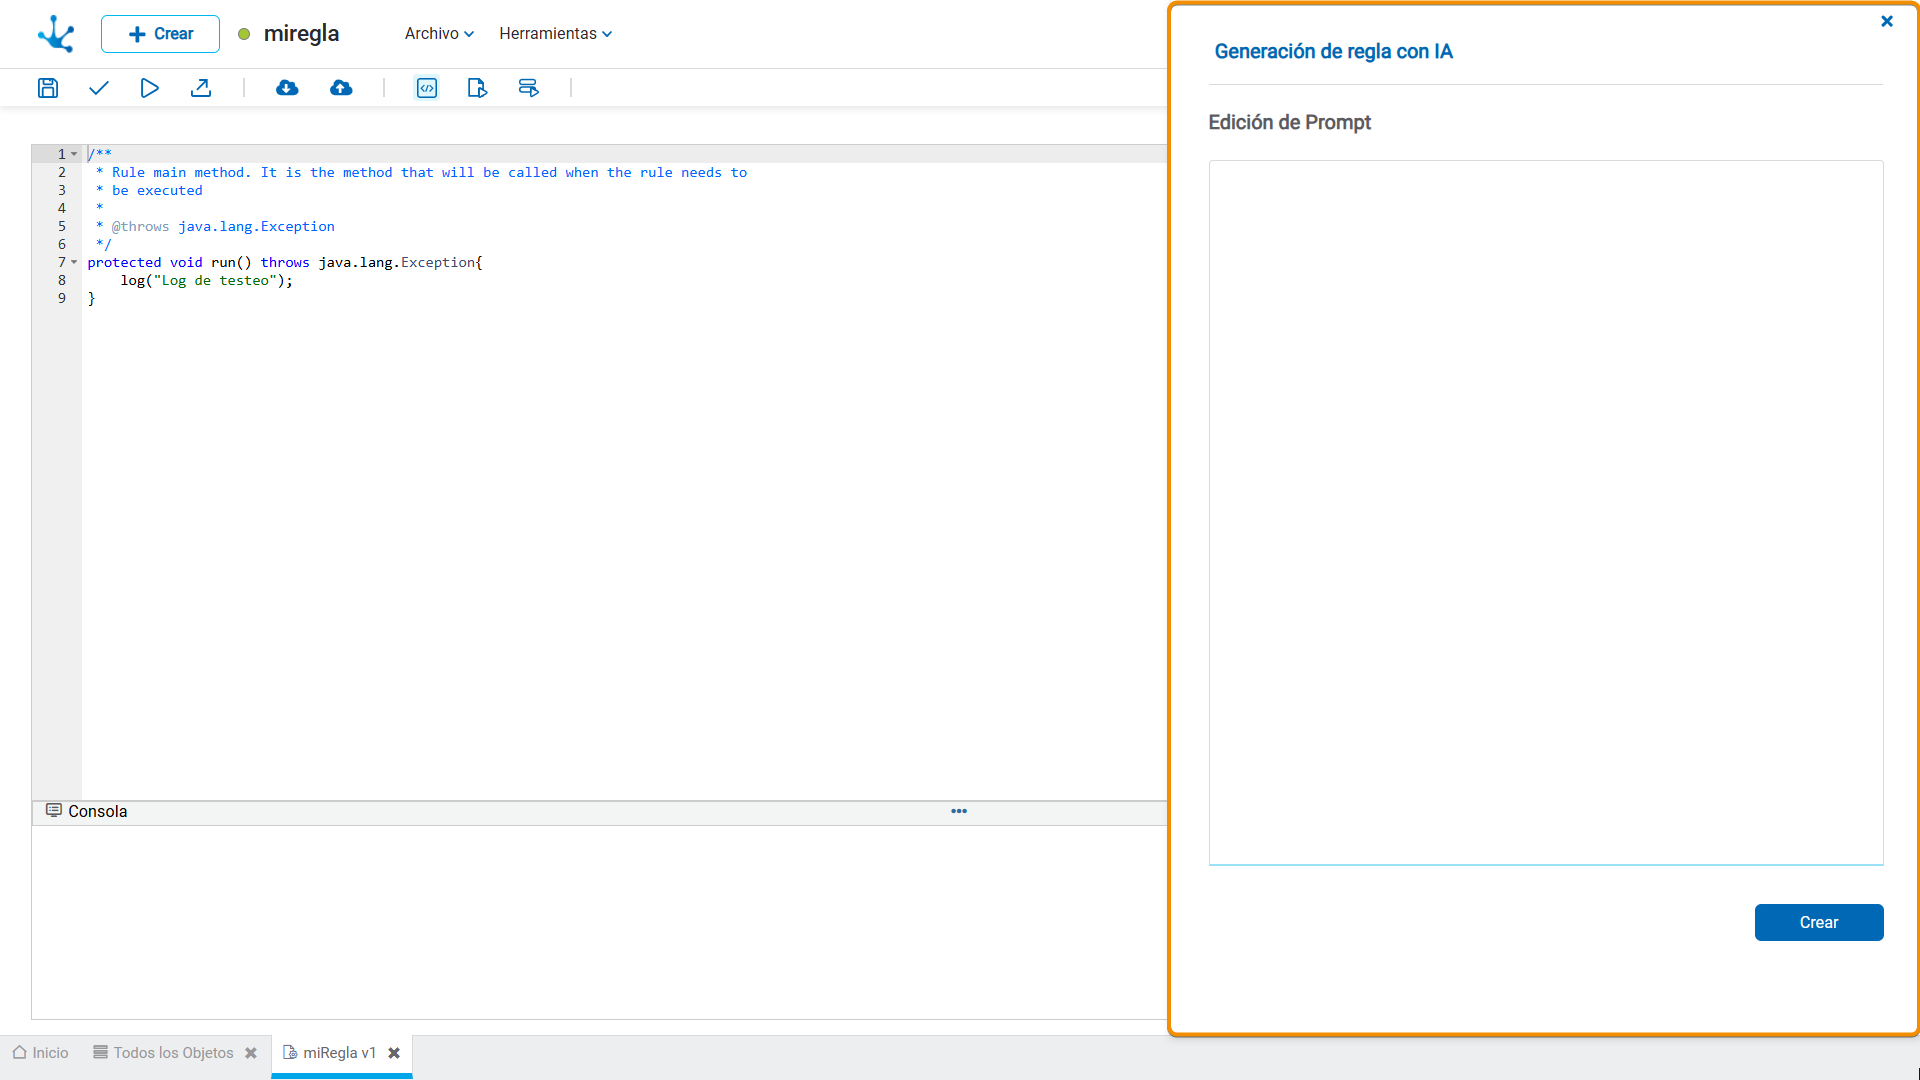Screen dimensions: 1920x1080
Task: Click the upload from server icon
Action: pos(342,88)
